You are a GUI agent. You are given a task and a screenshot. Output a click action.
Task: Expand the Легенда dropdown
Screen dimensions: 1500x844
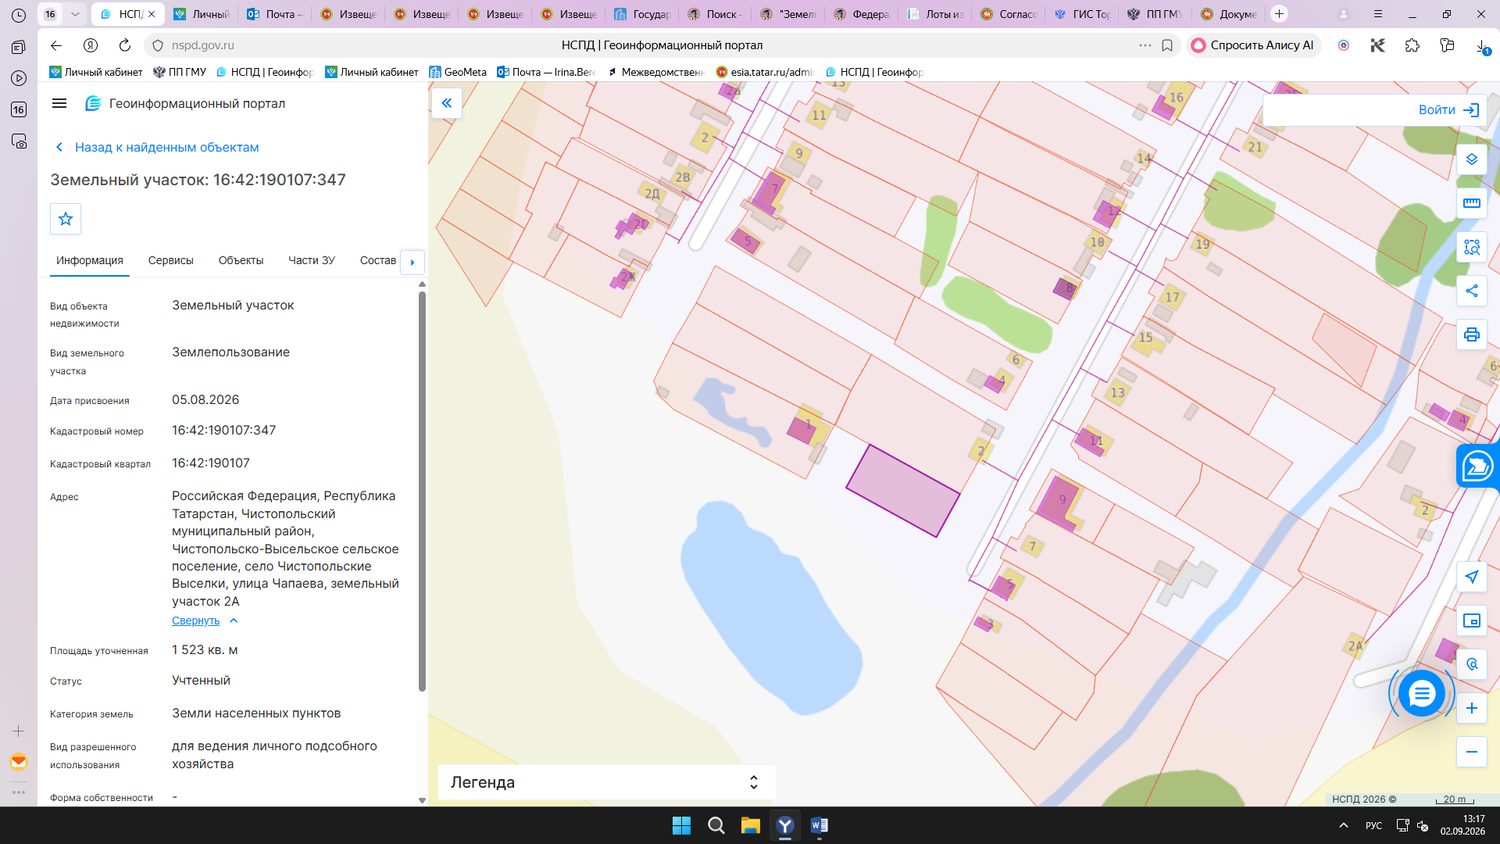click(606, 782)
